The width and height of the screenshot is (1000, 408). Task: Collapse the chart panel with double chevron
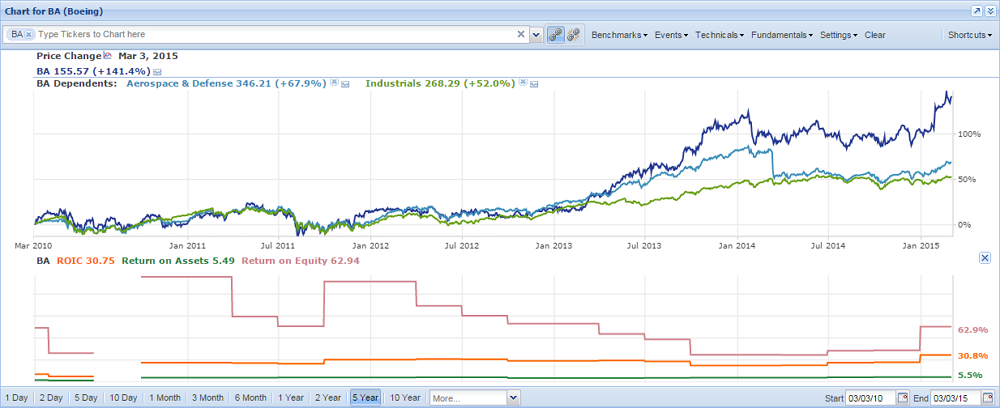990,11
